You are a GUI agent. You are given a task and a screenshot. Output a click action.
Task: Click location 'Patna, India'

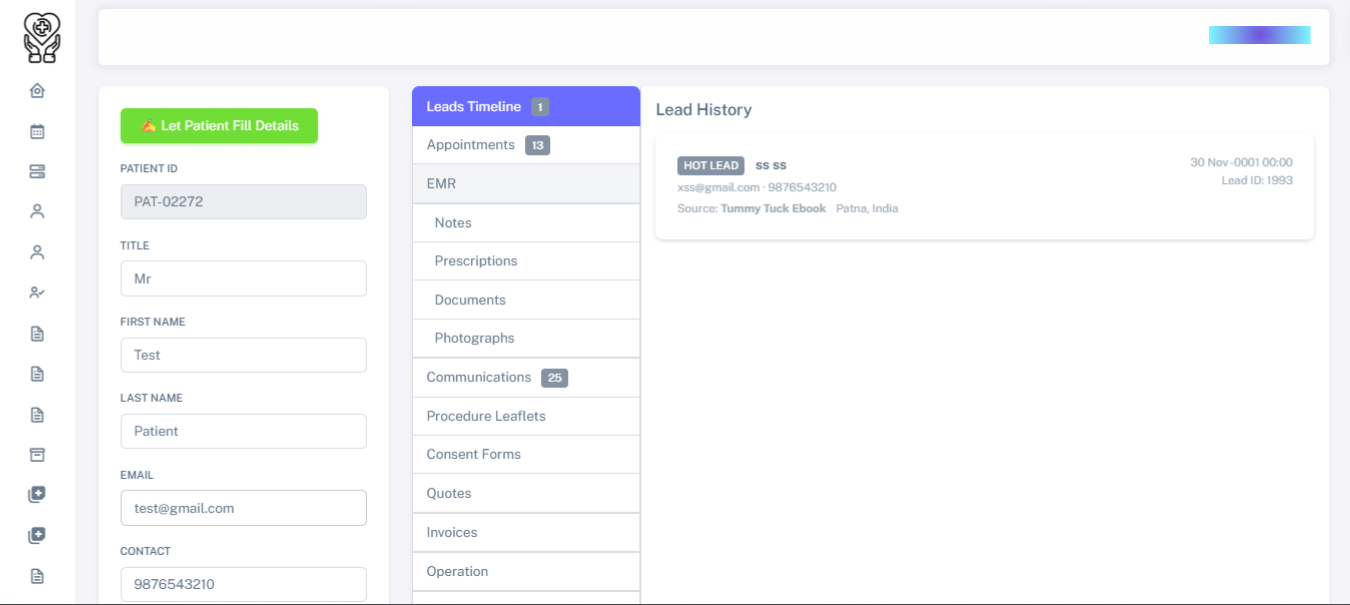[867, 208]
